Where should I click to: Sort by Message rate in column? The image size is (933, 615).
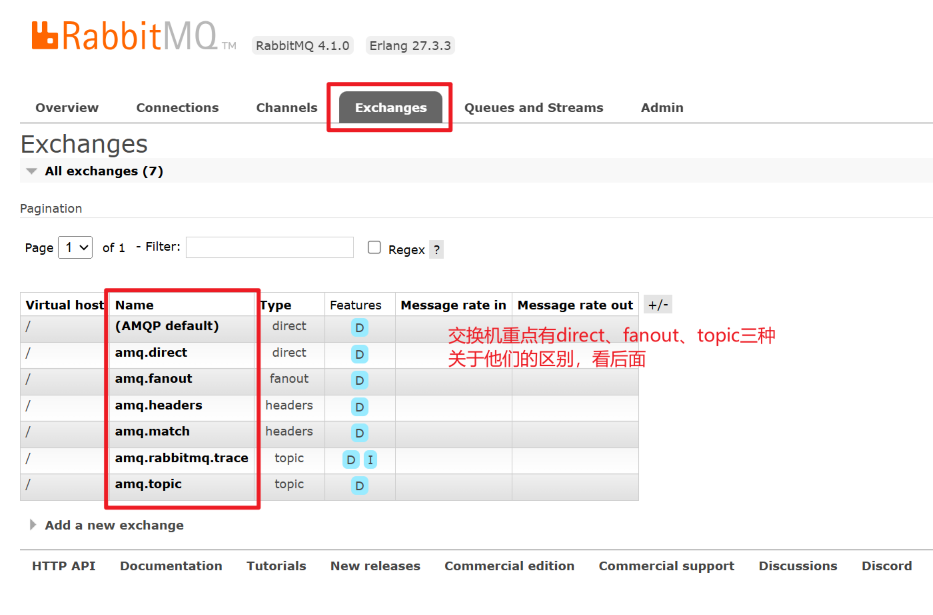pyautogui.click(x=453, y=305)
